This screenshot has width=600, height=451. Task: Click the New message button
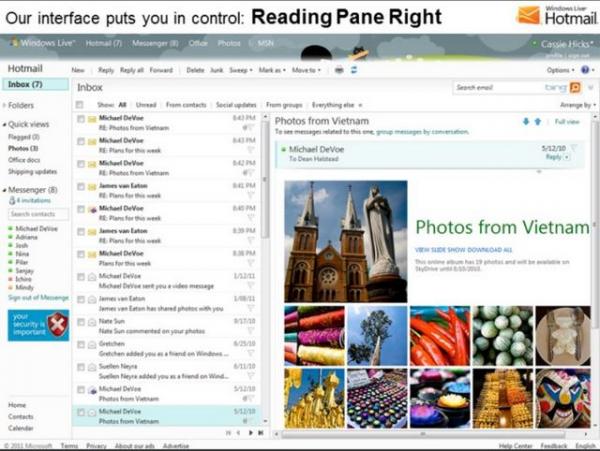78,70
